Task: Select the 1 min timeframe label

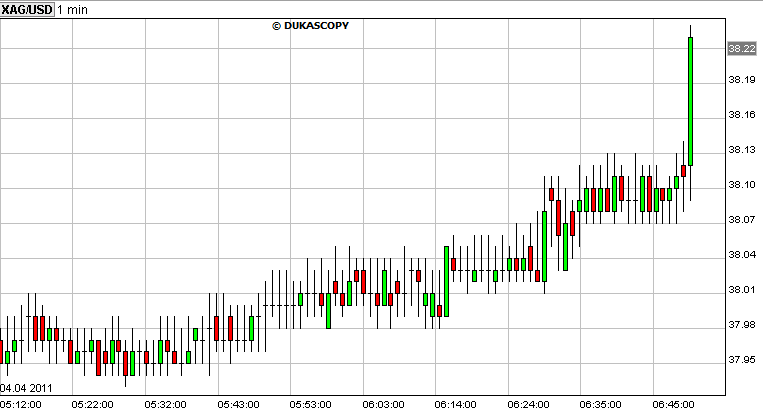Action: click(x=73, y=10)
